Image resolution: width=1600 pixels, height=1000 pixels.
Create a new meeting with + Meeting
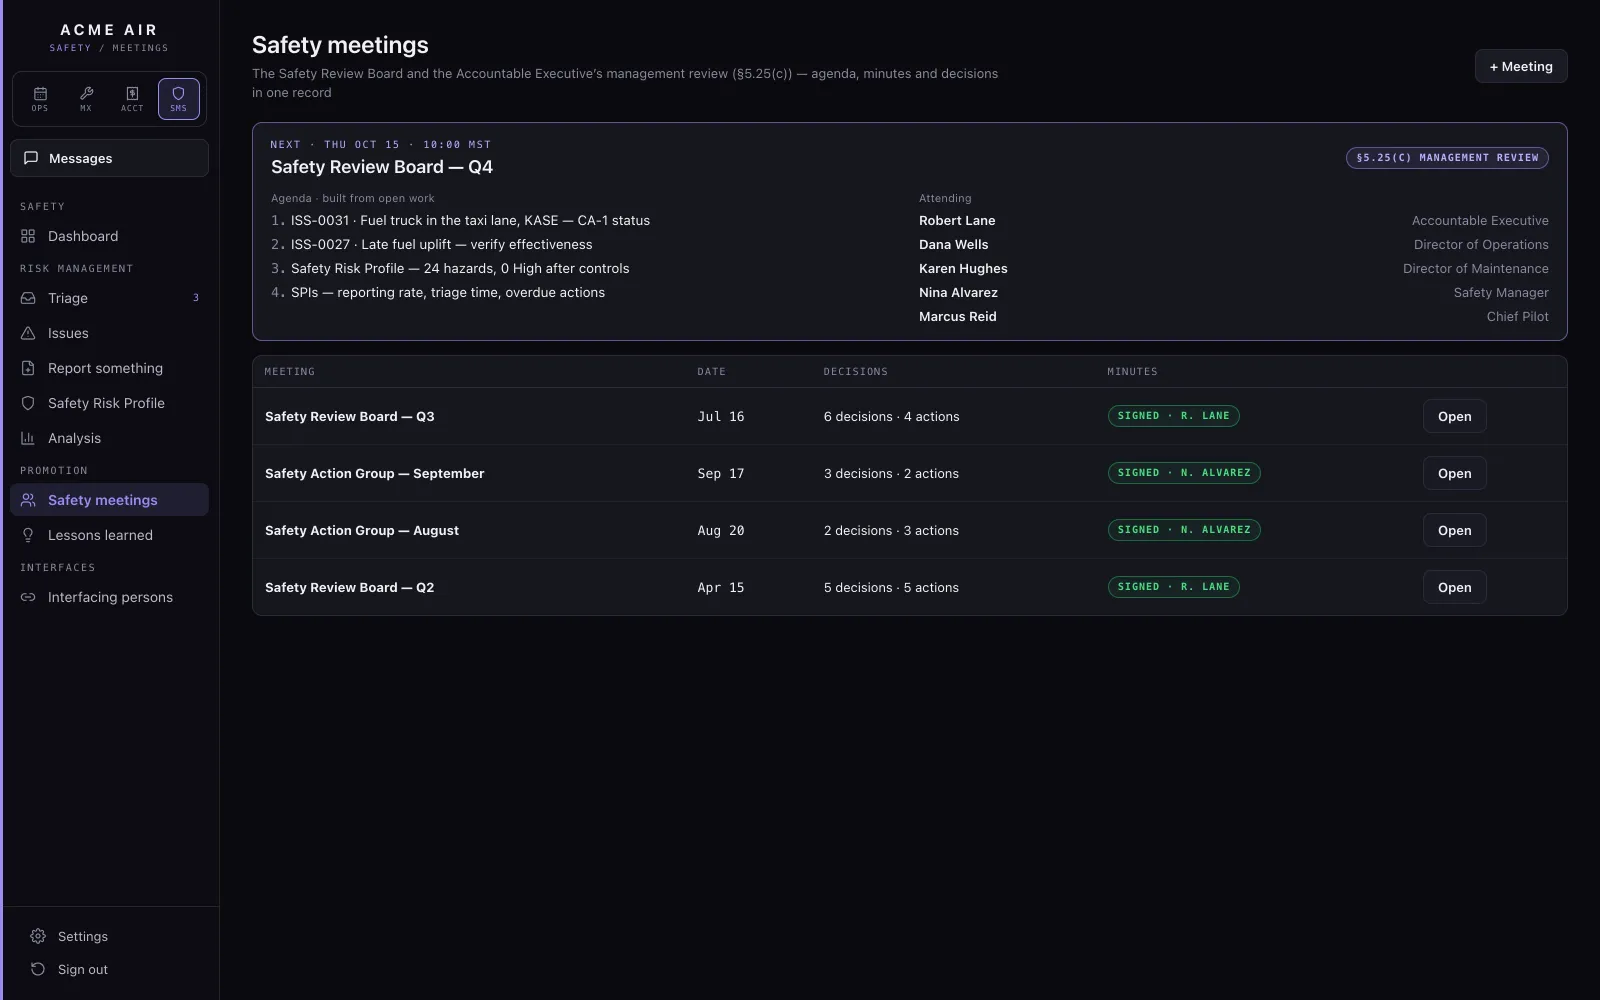1521,66
